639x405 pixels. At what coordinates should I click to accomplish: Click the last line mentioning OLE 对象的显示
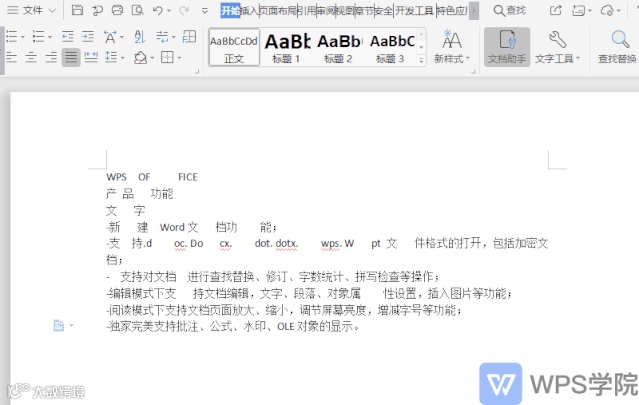pyautogui.click(x=233, y=327)
